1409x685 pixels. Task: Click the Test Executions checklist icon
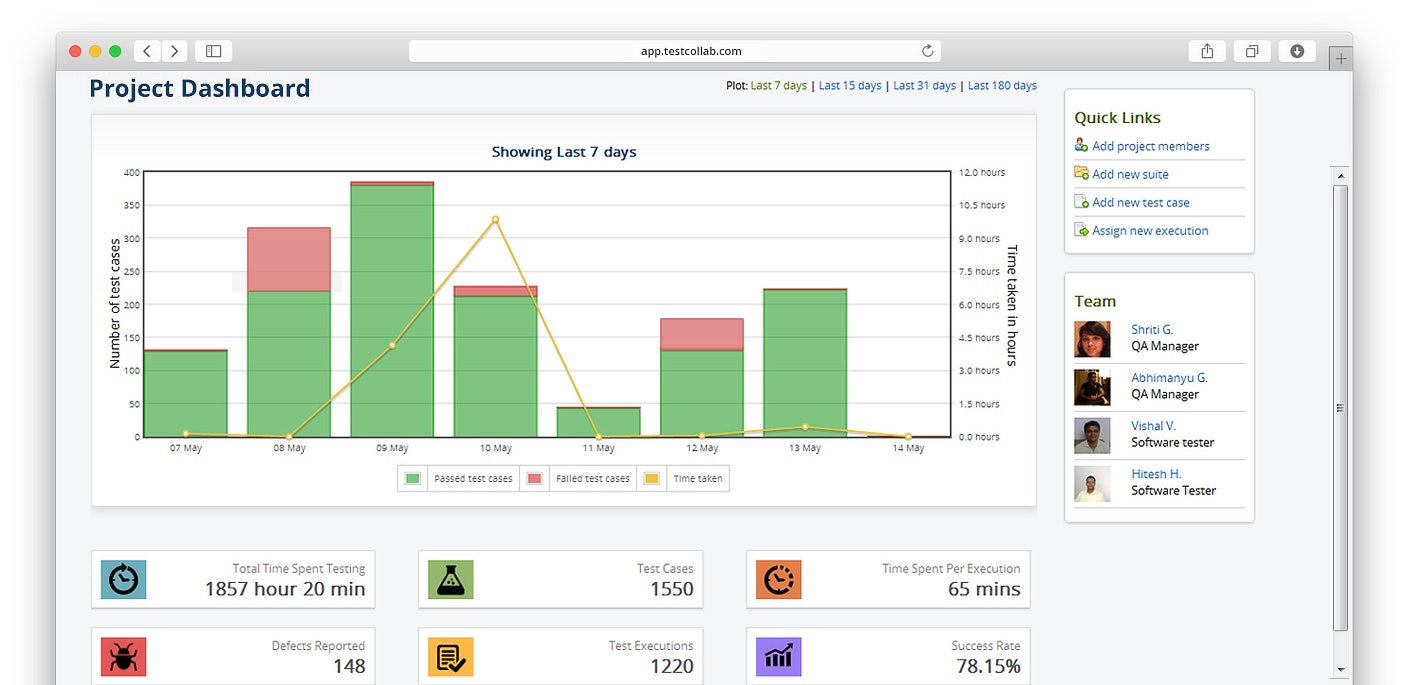(x=451, y=657)
